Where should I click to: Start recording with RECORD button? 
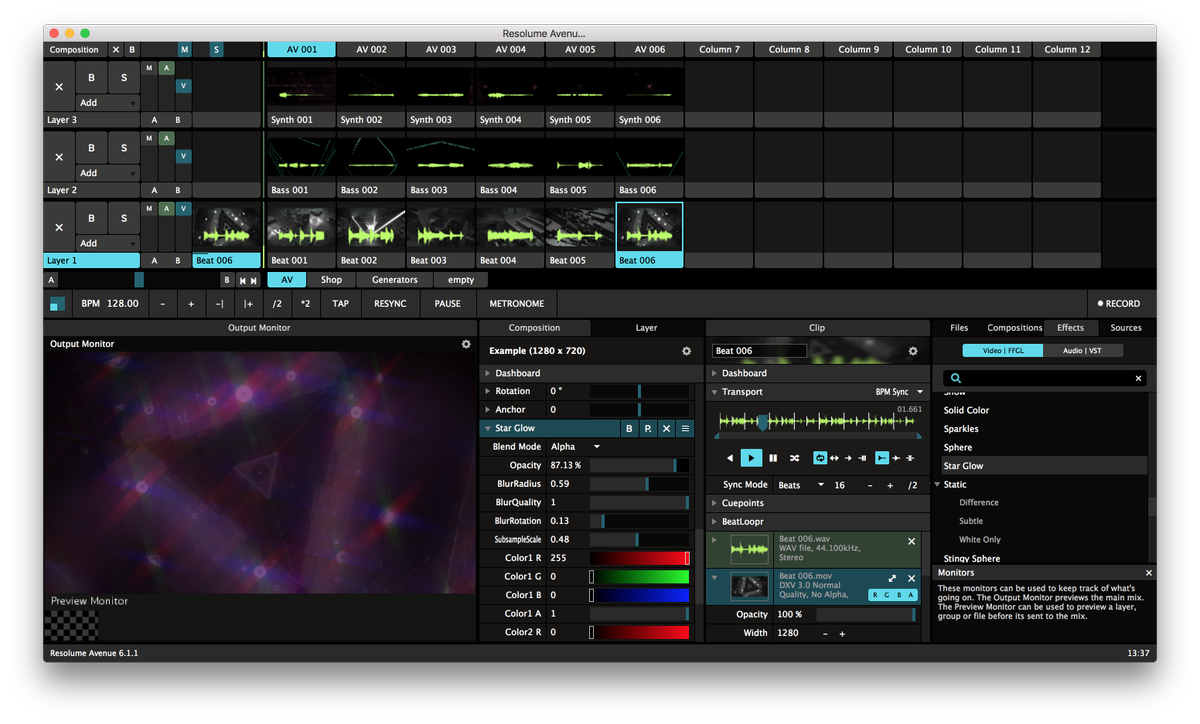[x=1119, y=304]
